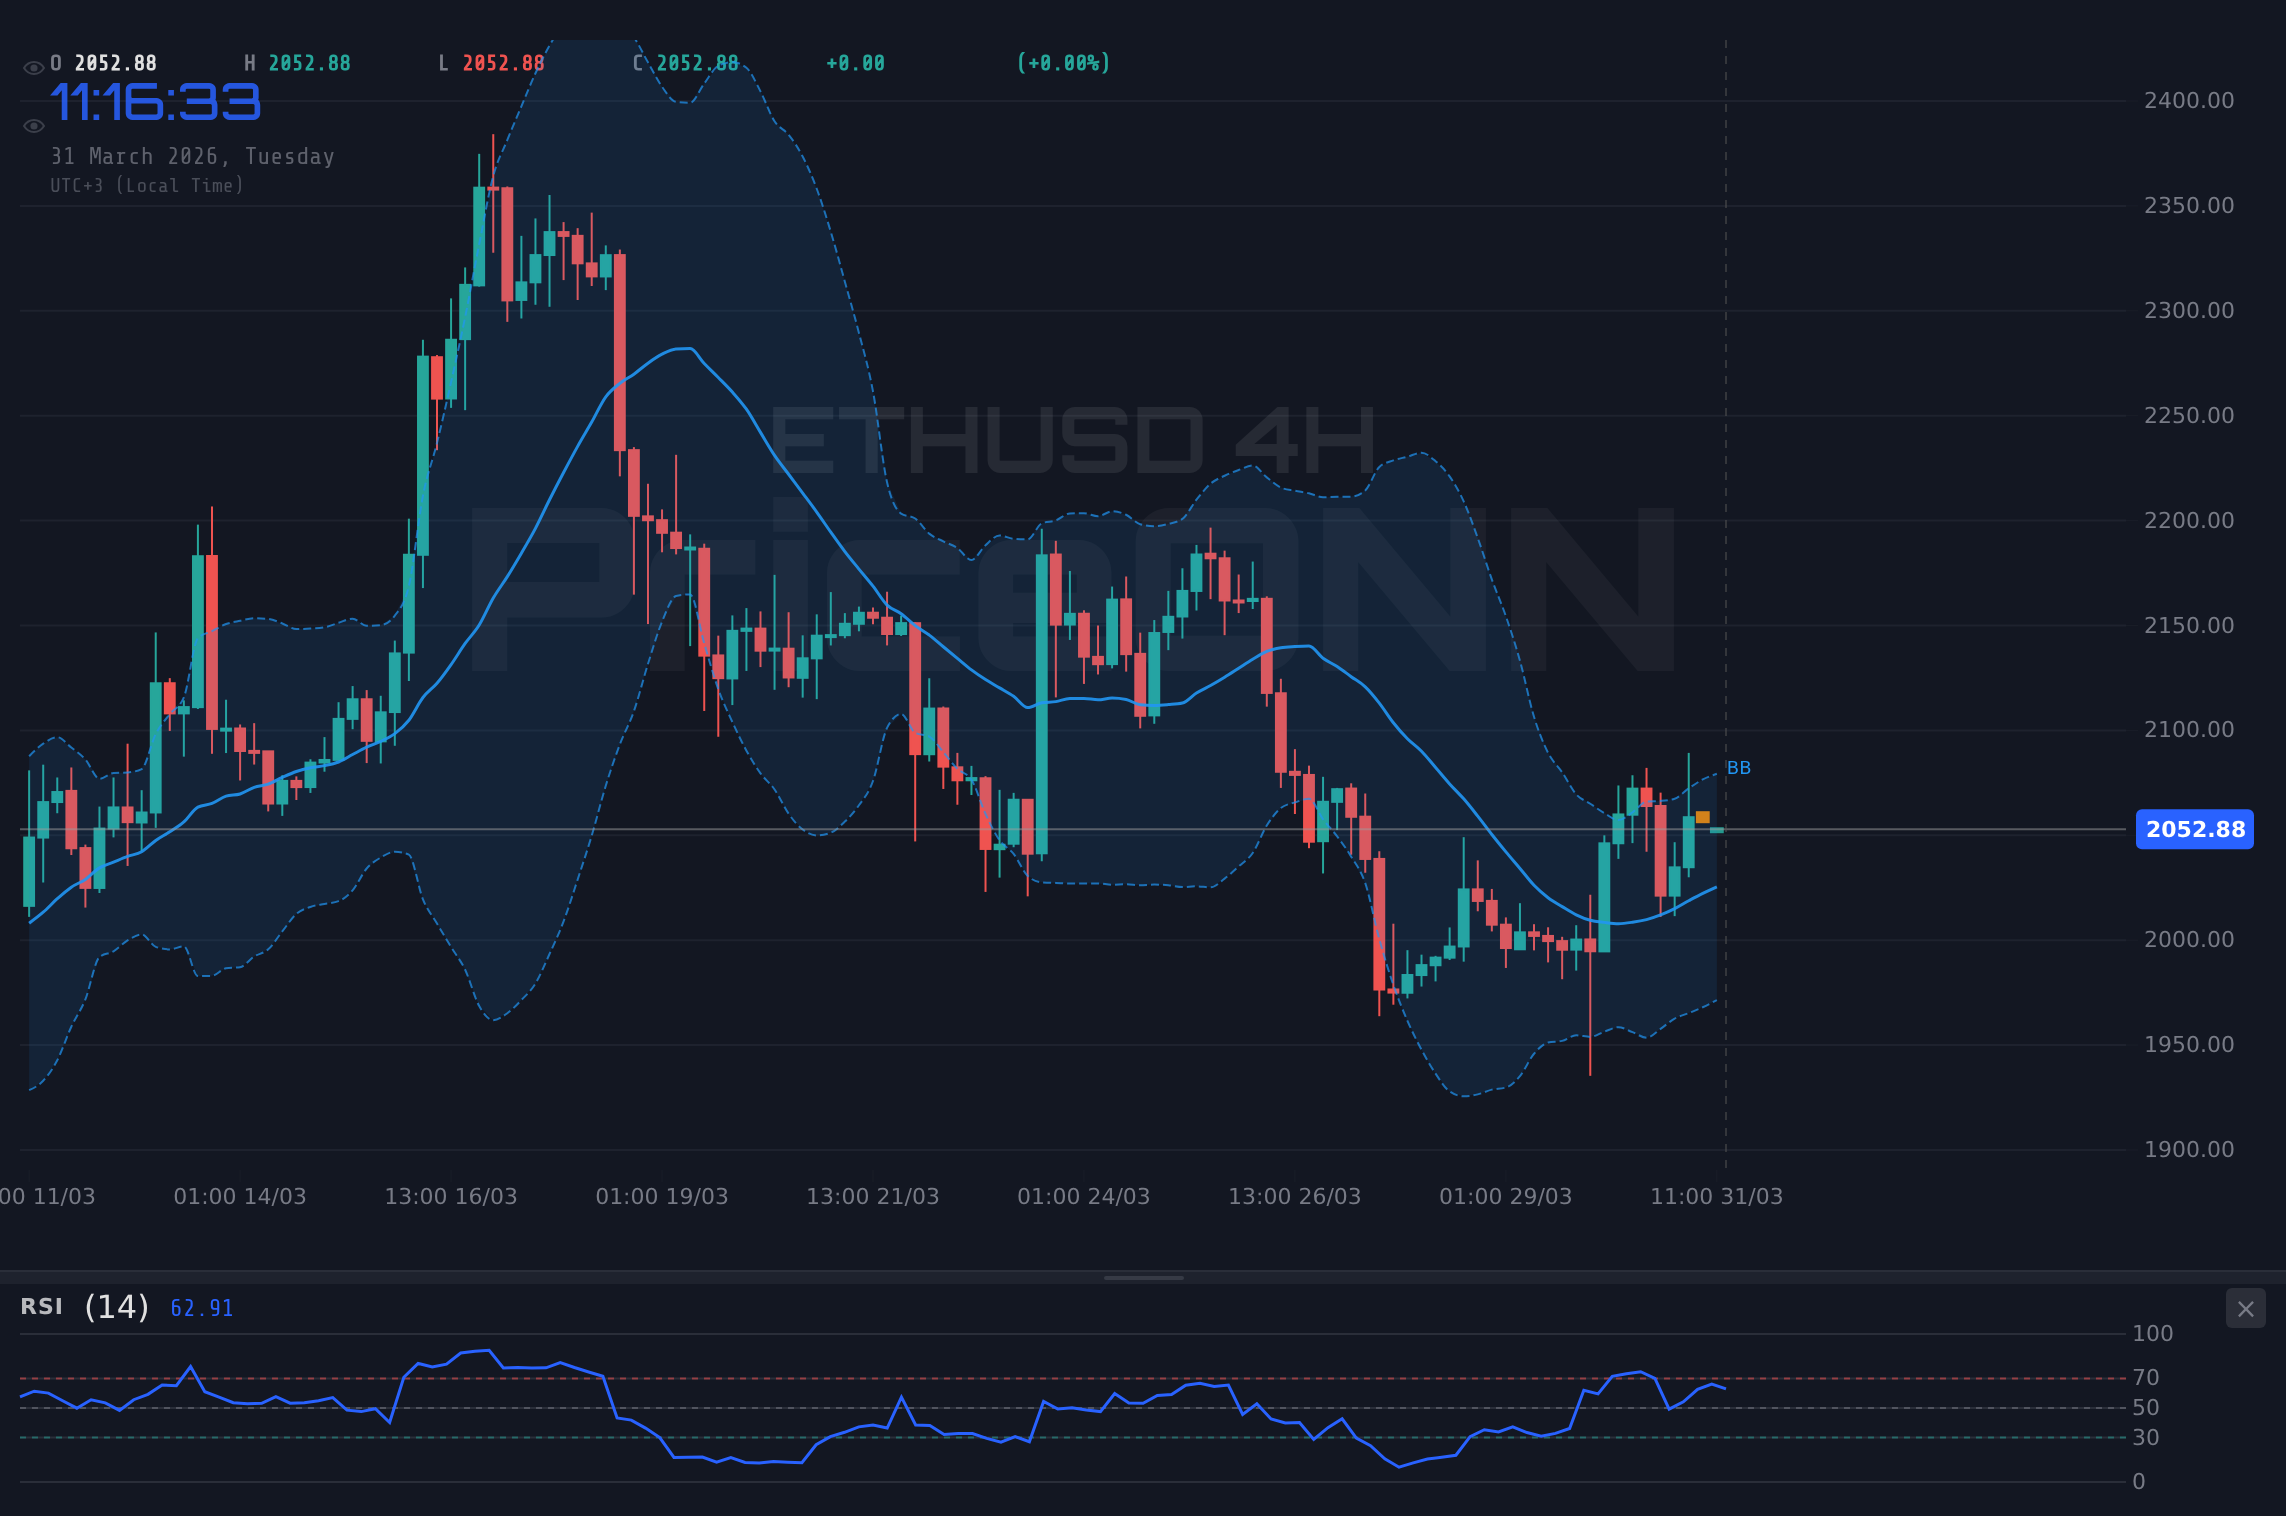Click the 2400.00 price axis level
Screen dimensions: 2286x1516
point(2190,99)
